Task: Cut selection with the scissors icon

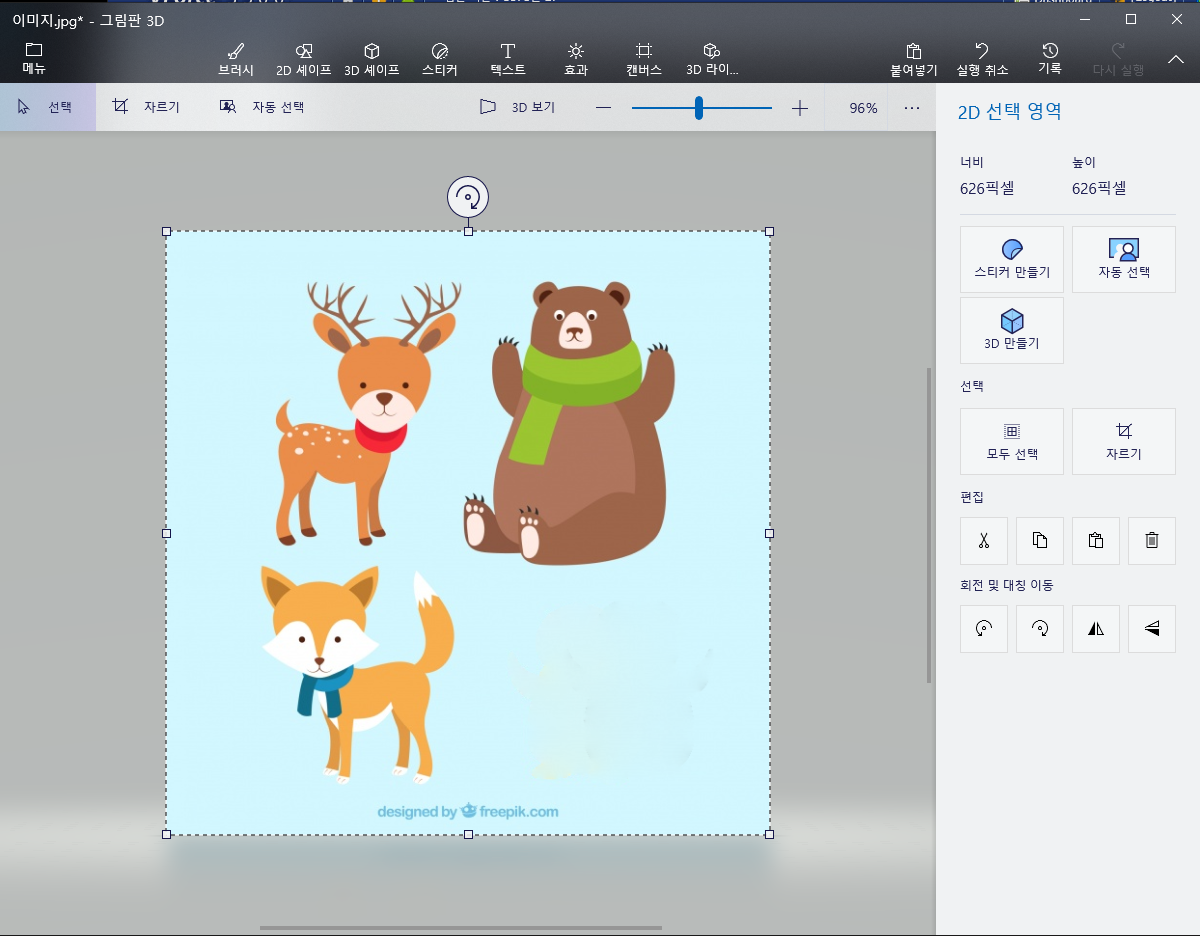Action: [984, 541]
